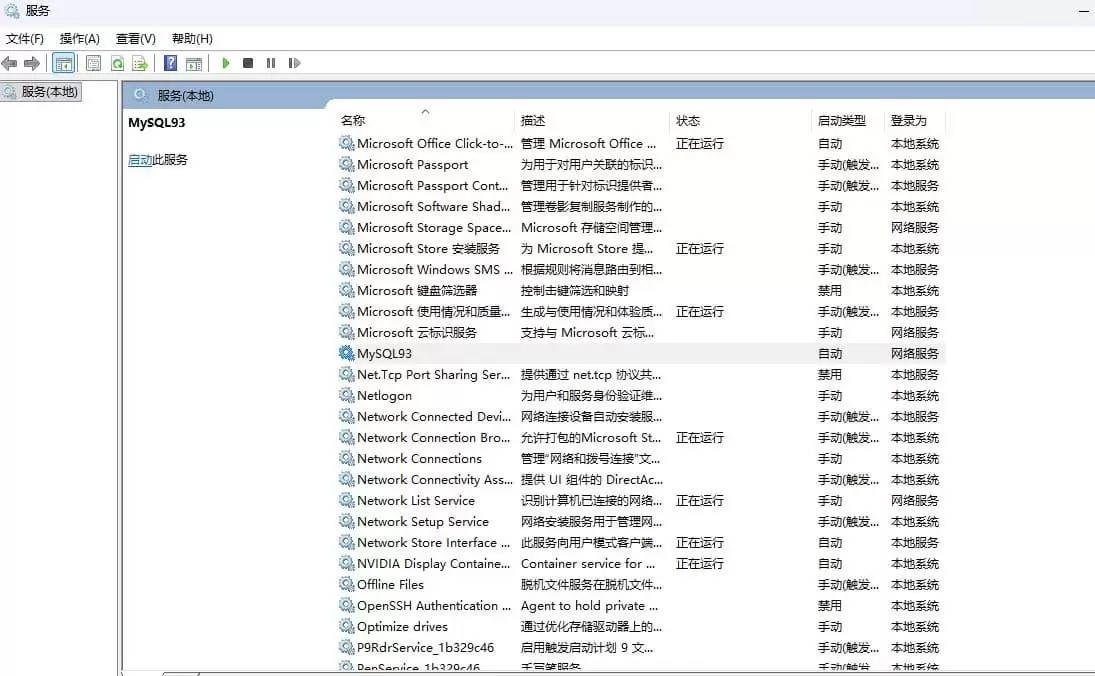Image resolution: width=1095 pixels, height=676 pixels.
Task: Click the 启动 link to start MySQL93
Action: coord(140,160)
